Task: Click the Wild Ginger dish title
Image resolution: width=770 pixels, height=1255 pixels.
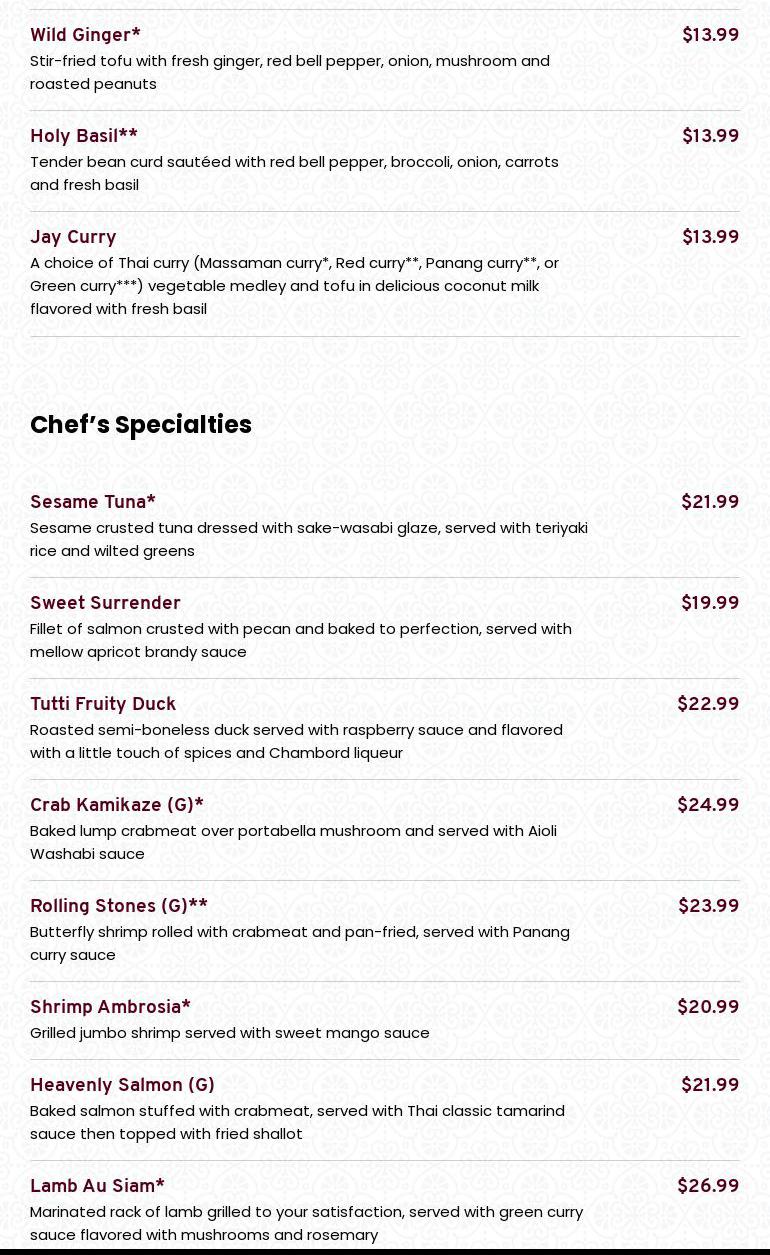Action: [85, 36]
